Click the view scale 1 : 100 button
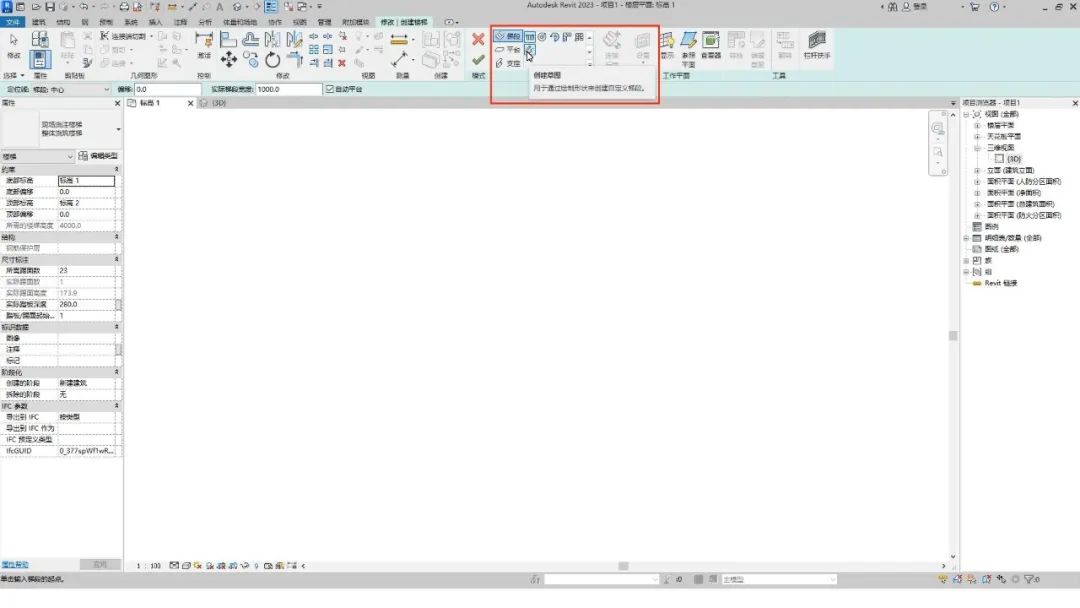 (148, 566)
